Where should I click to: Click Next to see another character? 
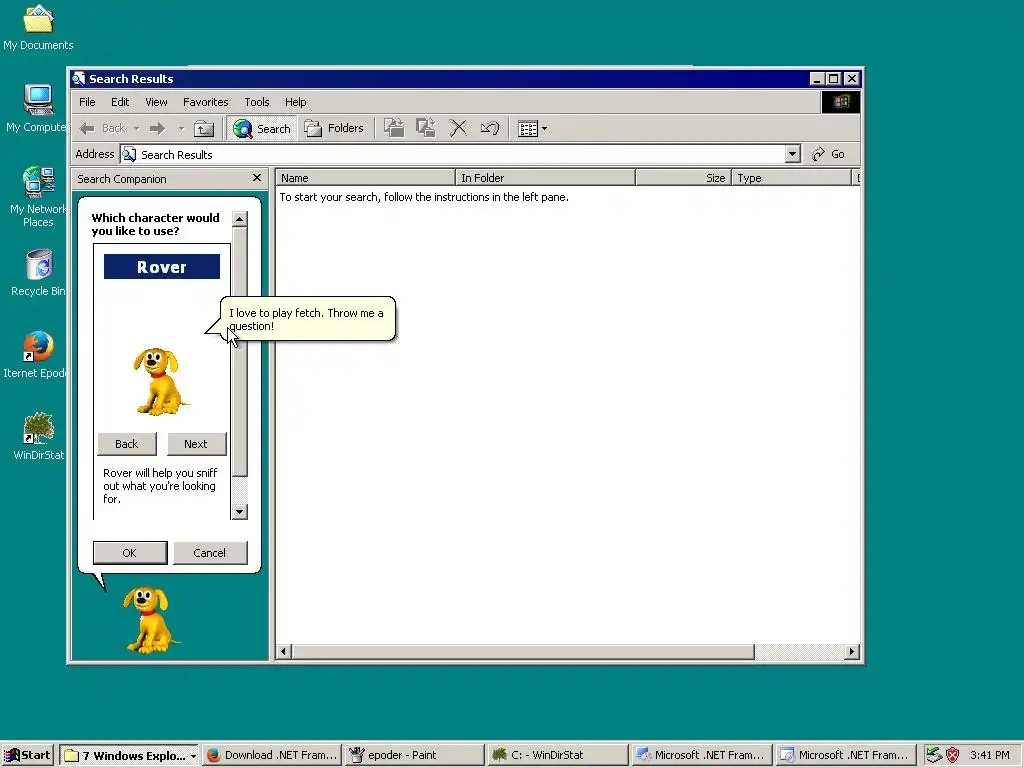[x=196, y=444]
